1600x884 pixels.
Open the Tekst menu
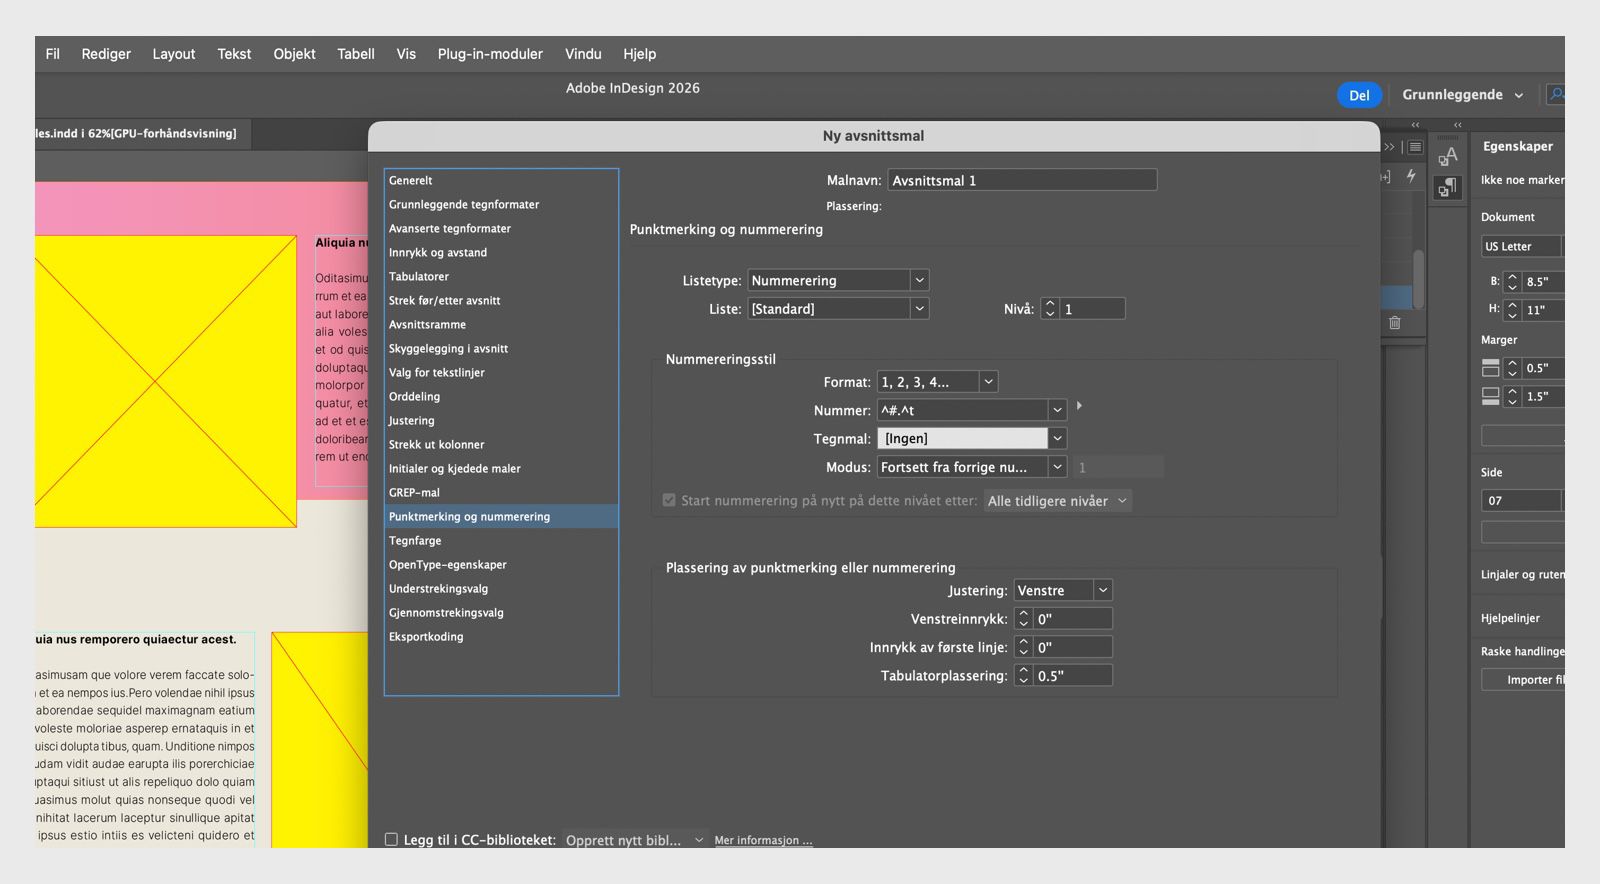tap(234, 54)
